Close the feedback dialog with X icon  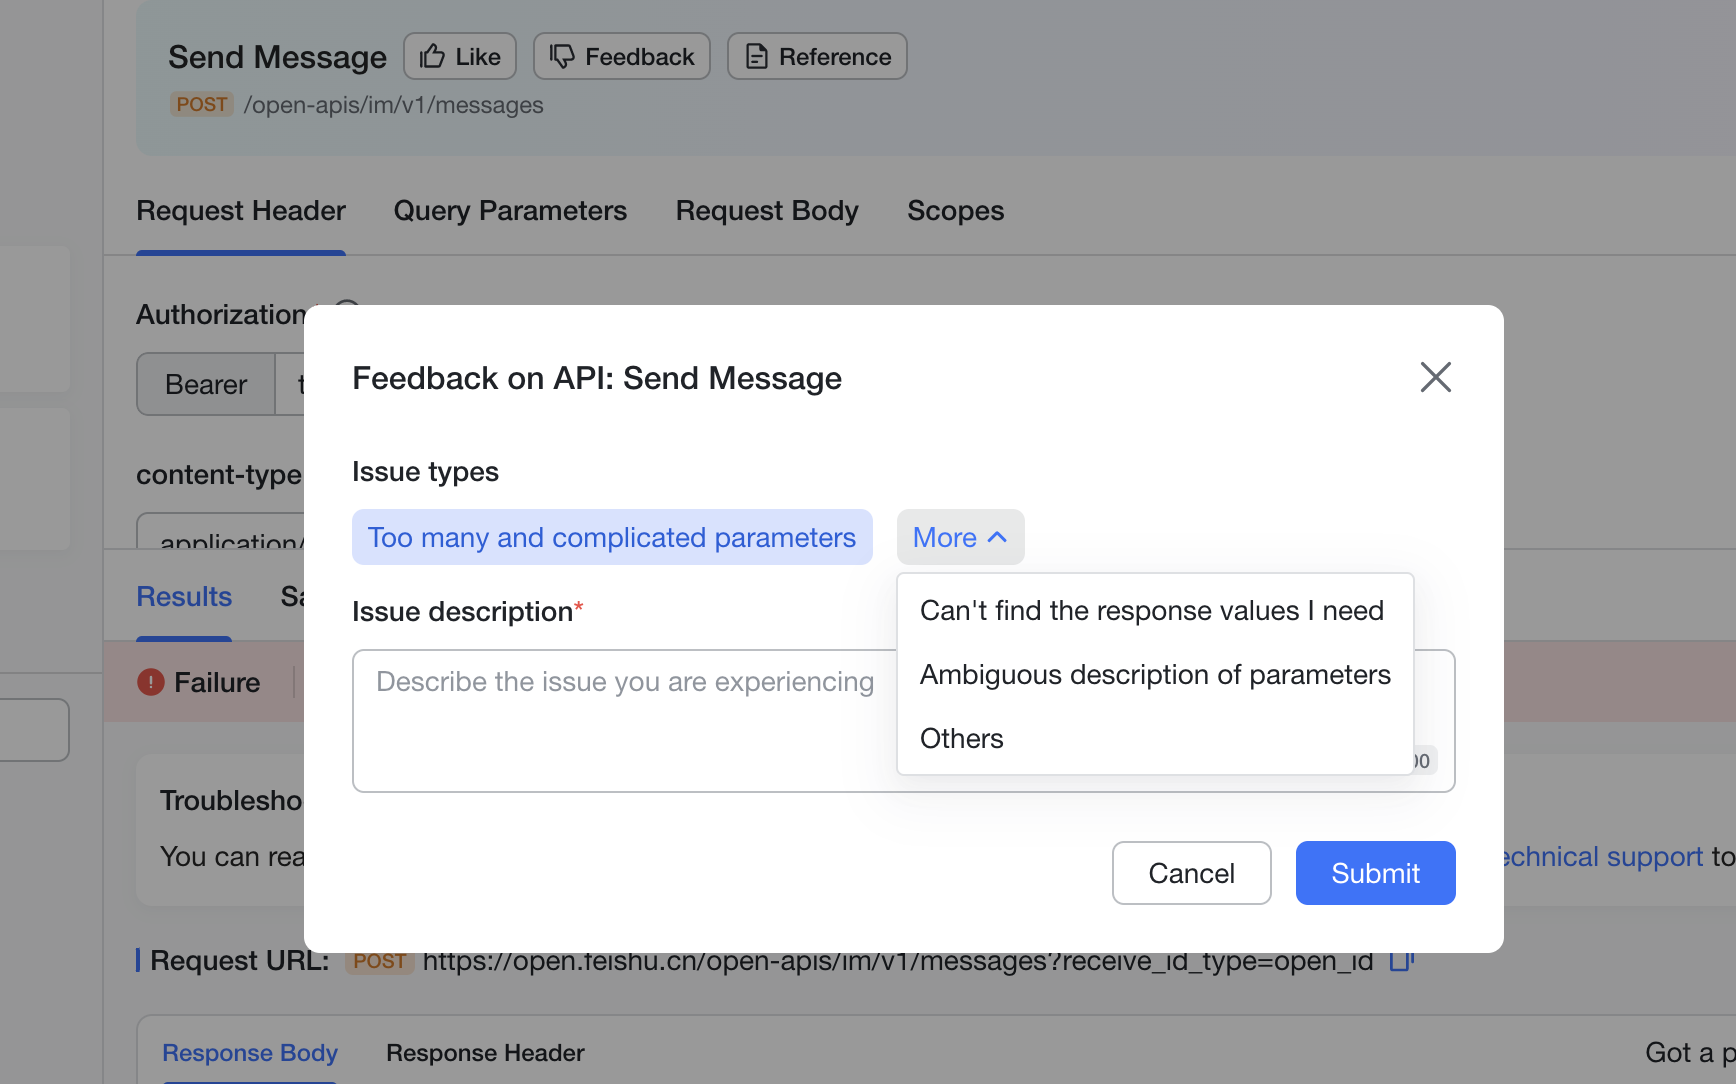coord(1435,377)
